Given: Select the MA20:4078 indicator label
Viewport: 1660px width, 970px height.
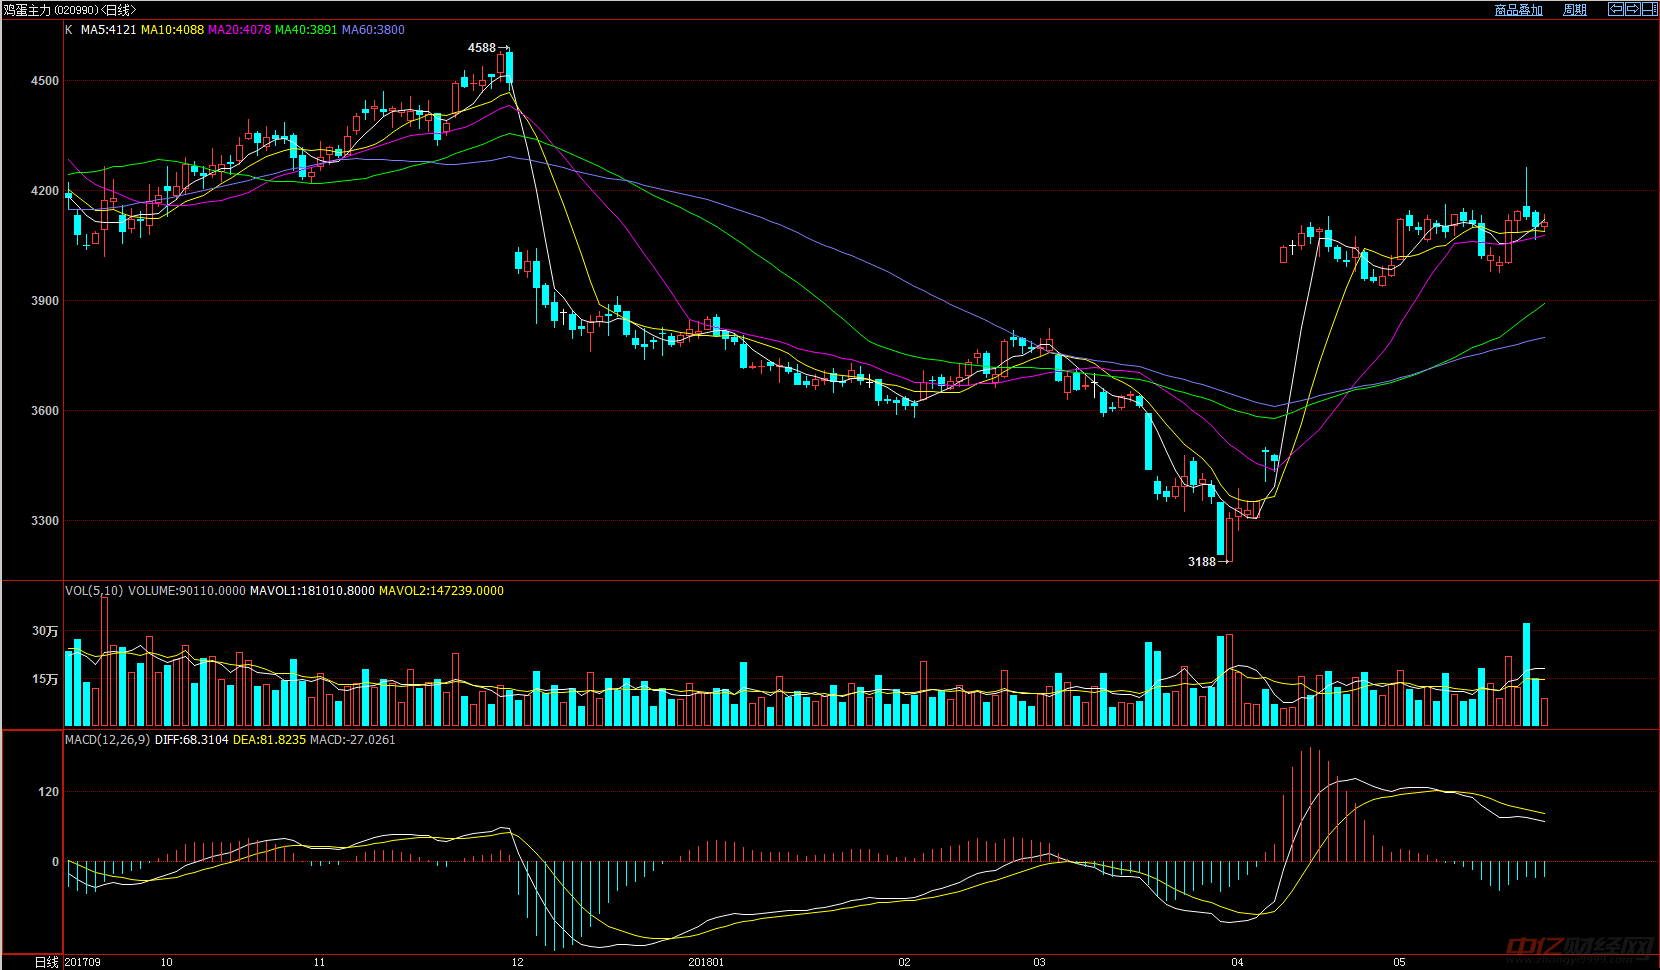Looking at the screenshot, I should pos(239,30).
